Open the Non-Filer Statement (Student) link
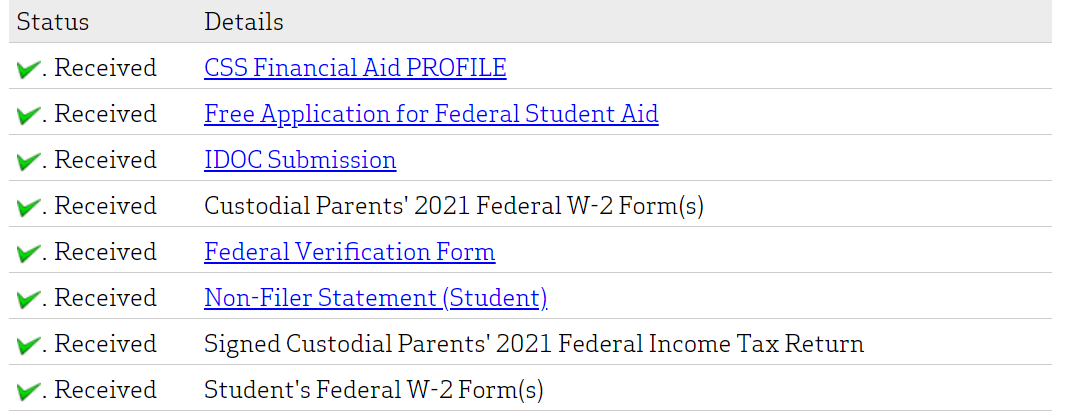 (x=375, y=298)
